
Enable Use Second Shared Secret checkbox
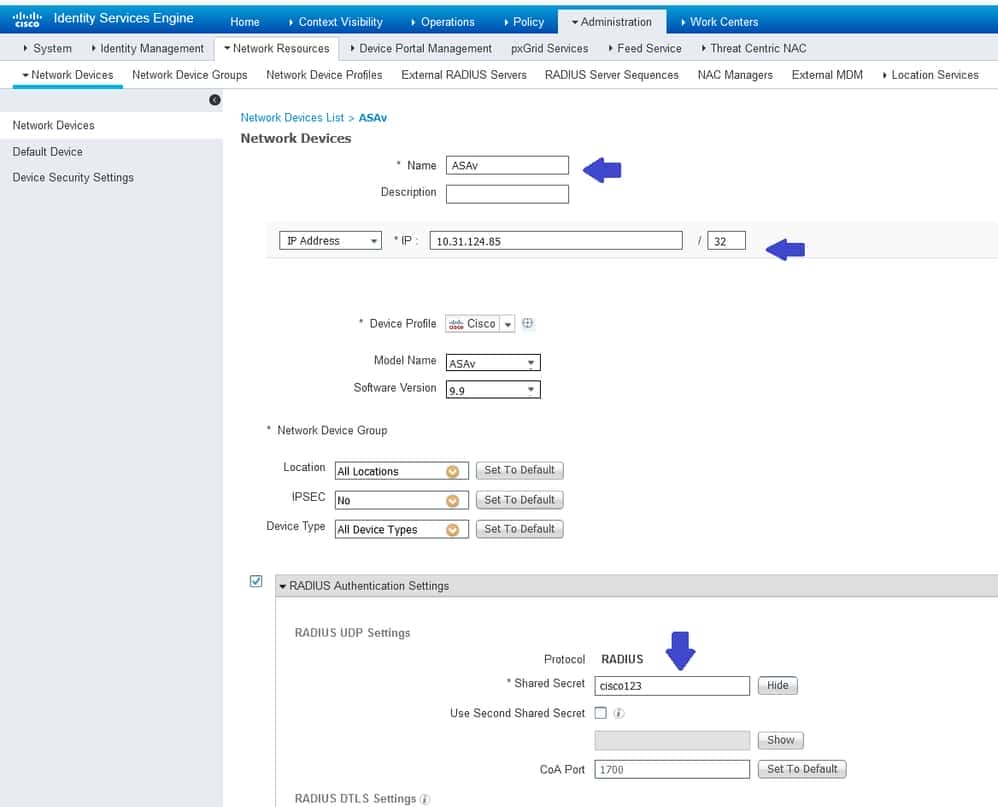tap(600, 713)
